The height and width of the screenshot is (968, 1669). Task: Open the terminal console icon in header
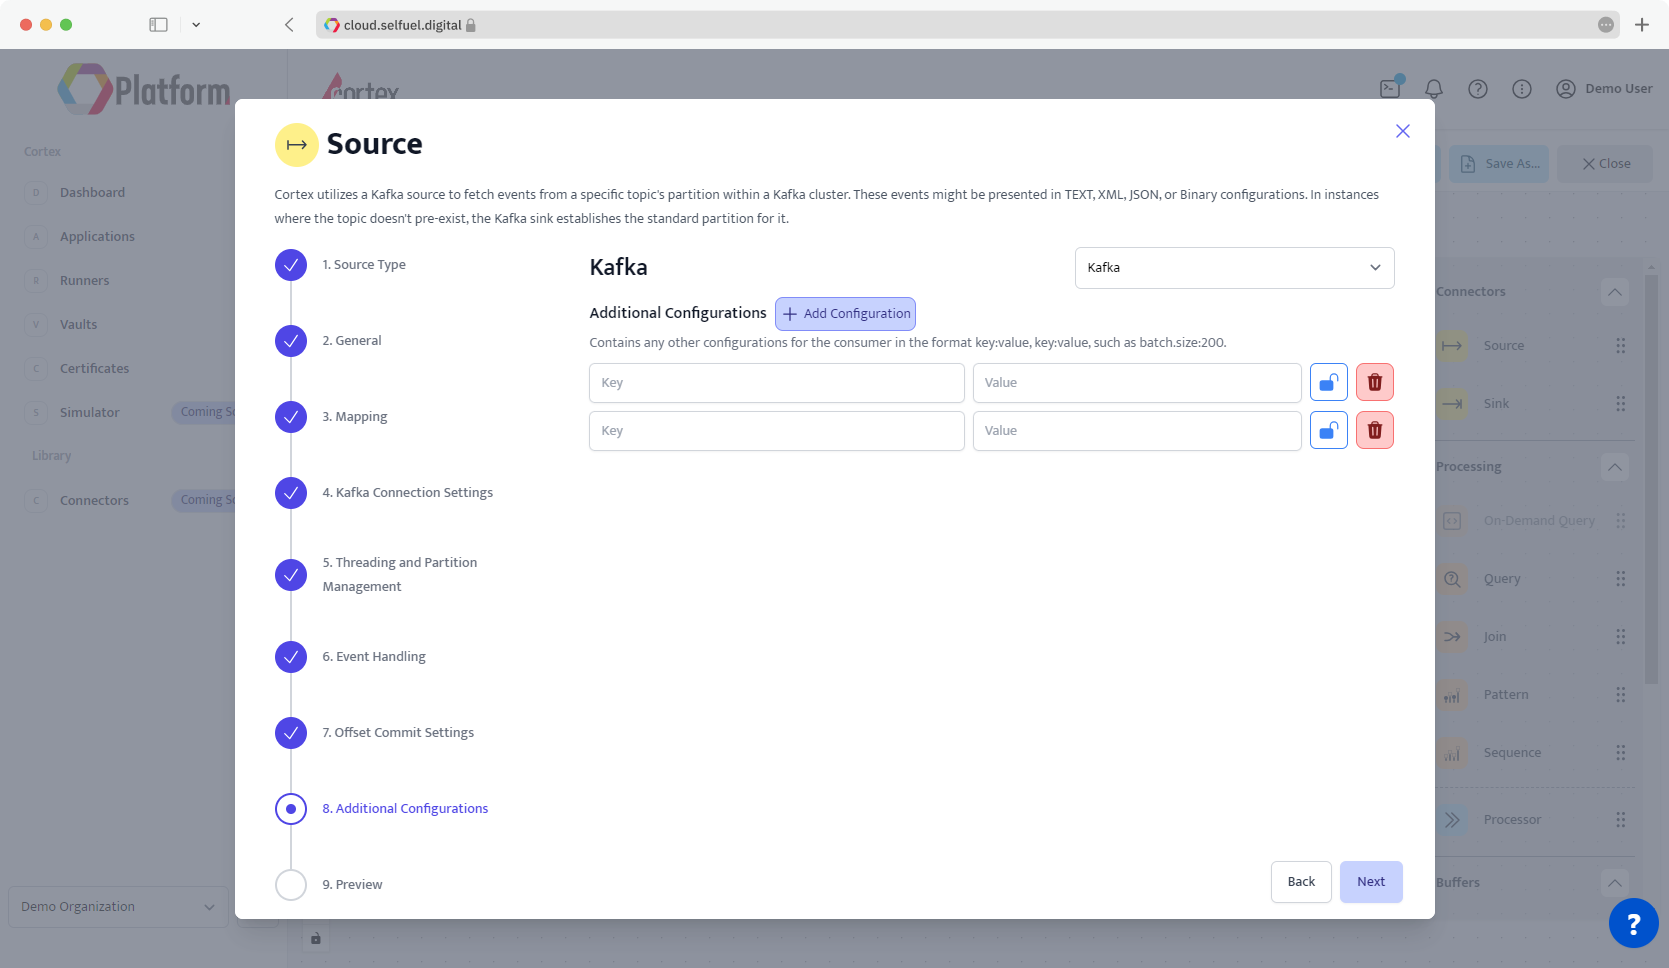click(x=1390, y=89)
